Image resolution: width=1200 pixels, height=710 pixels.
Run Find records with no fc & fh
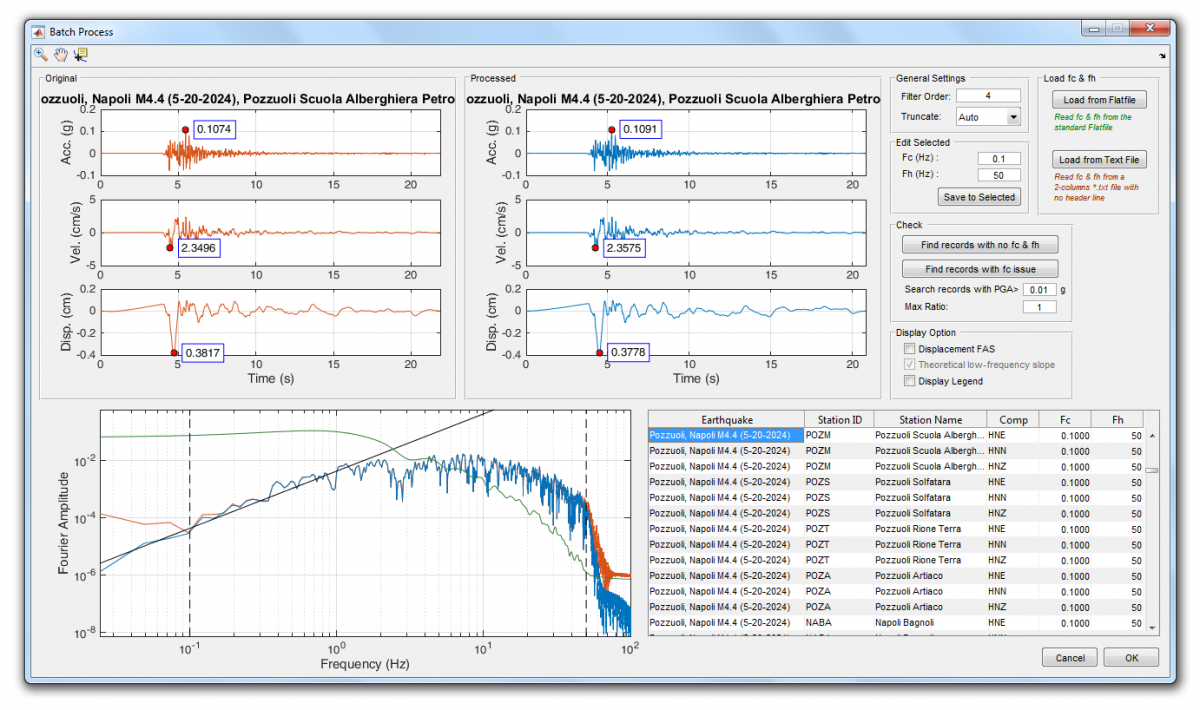pyautogui.click(x=979, y=245)
